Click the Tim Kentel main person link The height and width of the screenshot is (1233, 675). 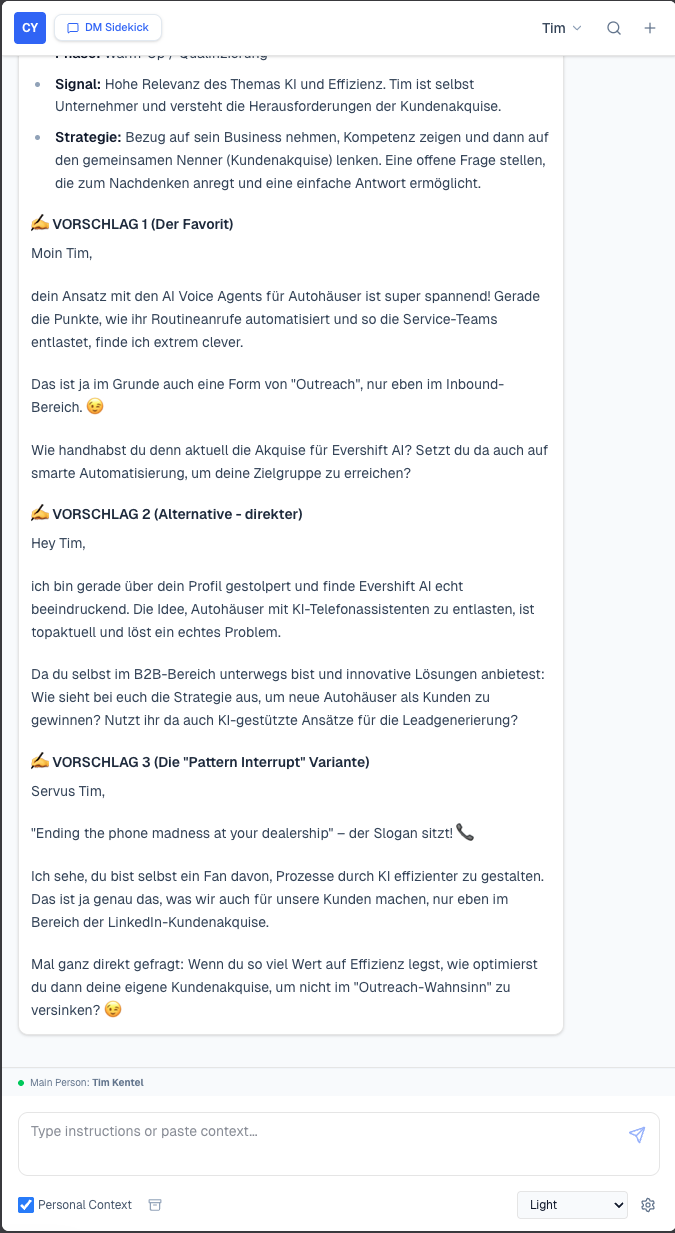tap(119, 1082)
